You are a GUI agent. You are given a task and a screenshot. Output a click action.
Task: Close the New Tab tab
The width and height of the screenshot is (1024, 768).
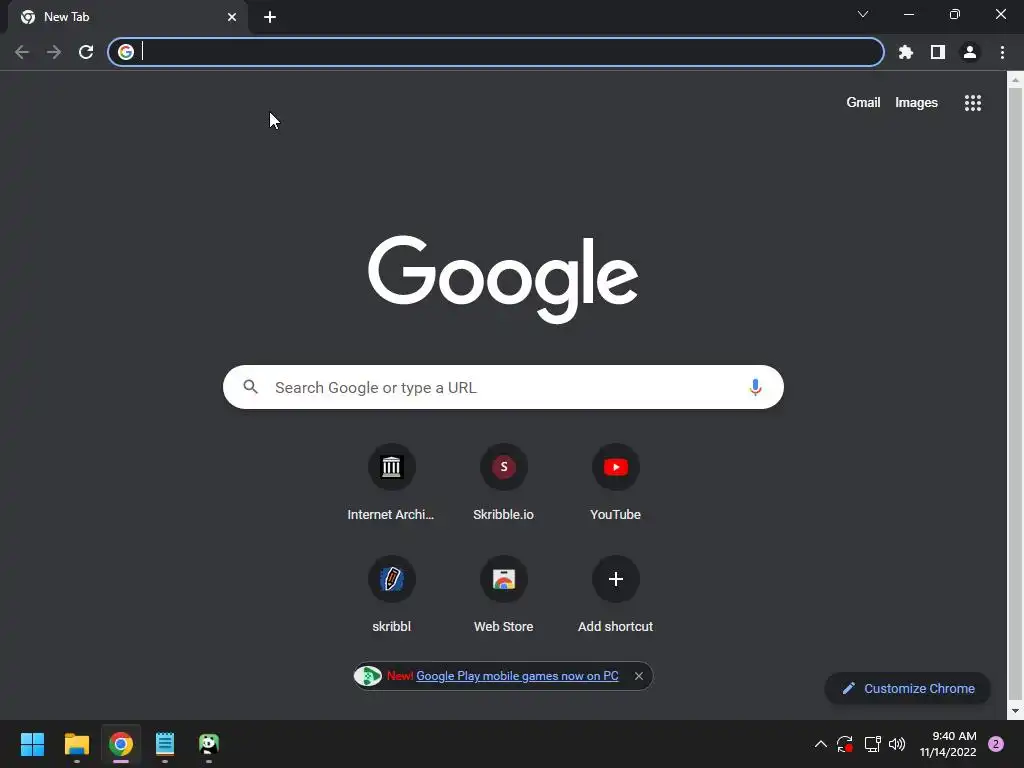232,17
